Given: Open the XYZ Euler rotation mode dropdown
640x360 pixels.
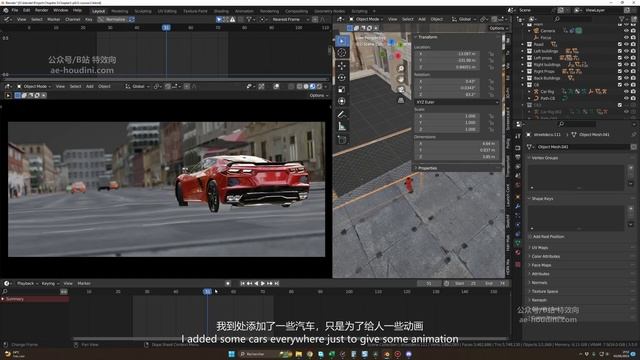Looking at the screenshot, I should tap(457, 102).
